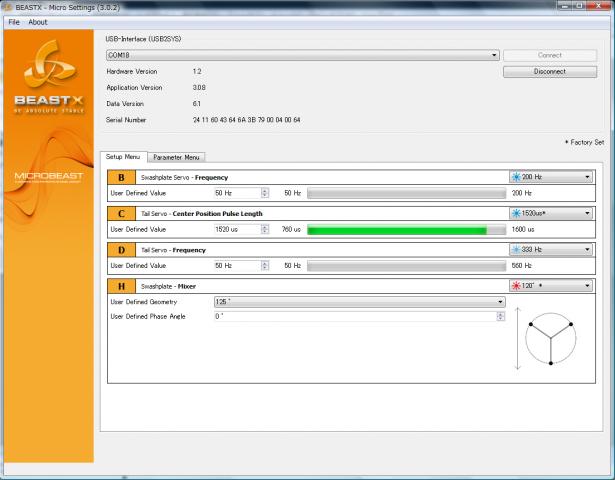Click blue LED icon in 200 Hz dropdown
Screen dimensions: 615x480
click(516, 177)
